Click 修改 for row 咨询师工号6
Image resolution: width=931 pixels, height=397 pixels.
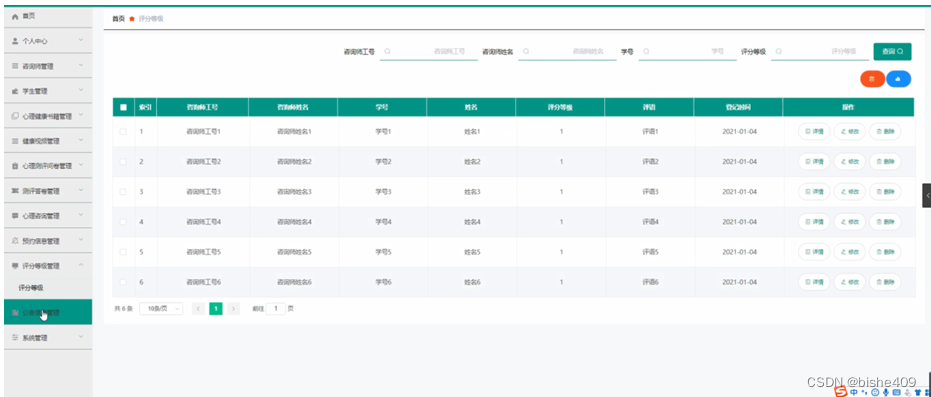point(850,282)
